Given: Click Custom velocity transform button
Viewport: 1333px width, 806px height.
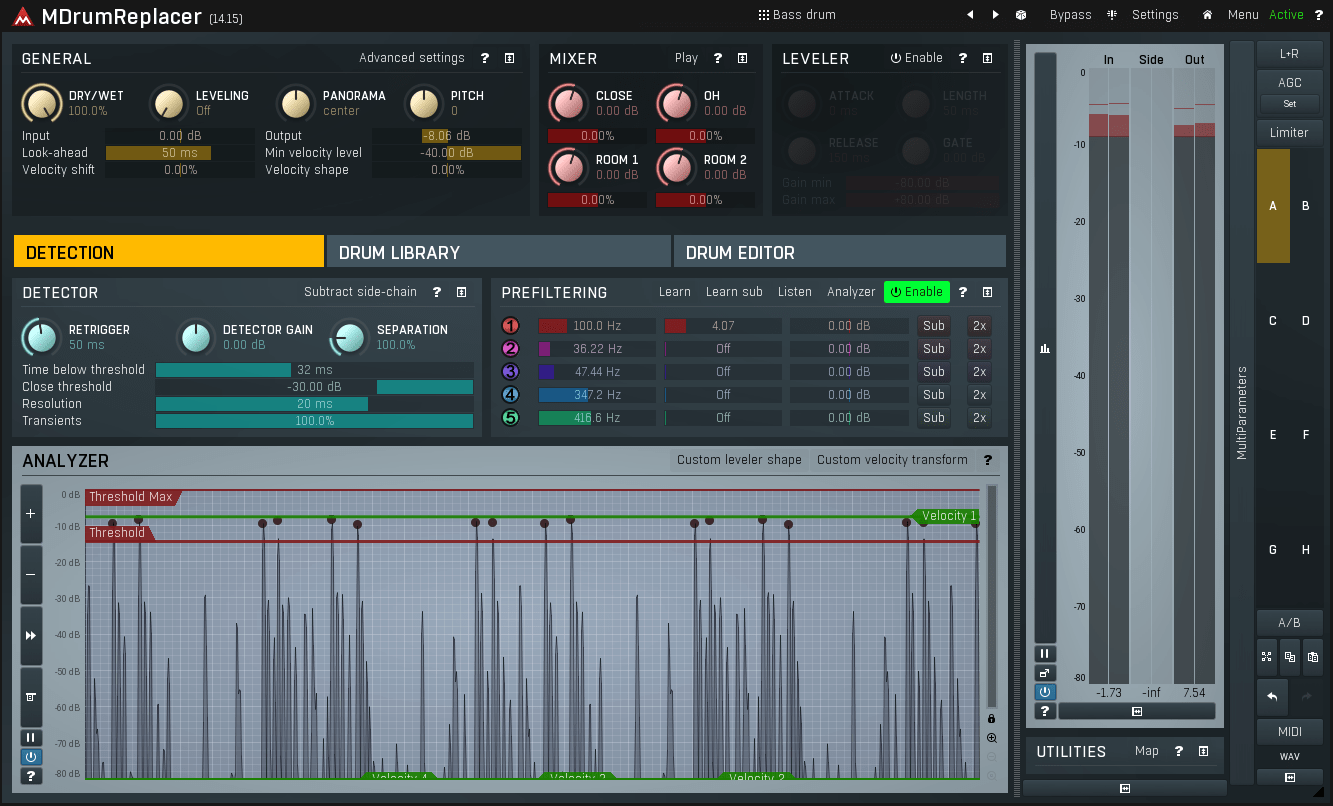Looking at the screenshot, I should point(892,460).
